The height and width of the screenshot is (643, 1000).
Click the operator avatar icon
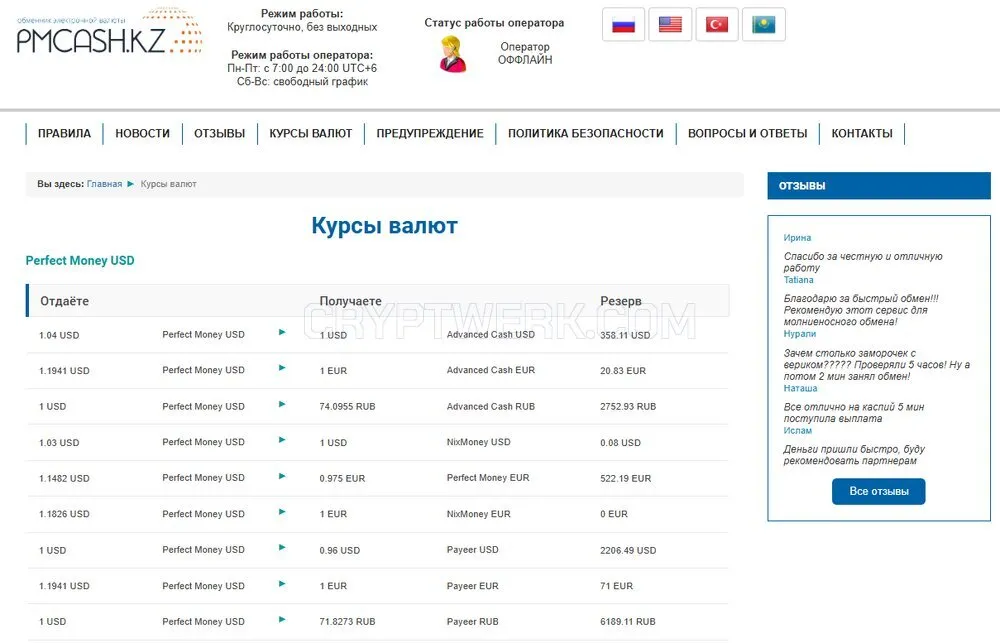click(x=452, y=54)
